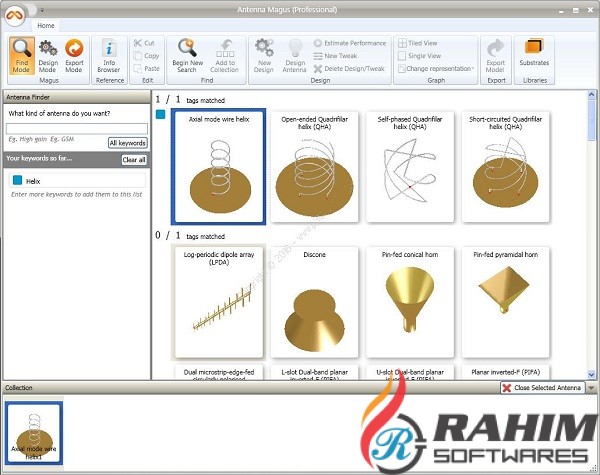Click the Antenna Finder panel header
Screen dimensions: 600x475
click(x=77, y=97)
